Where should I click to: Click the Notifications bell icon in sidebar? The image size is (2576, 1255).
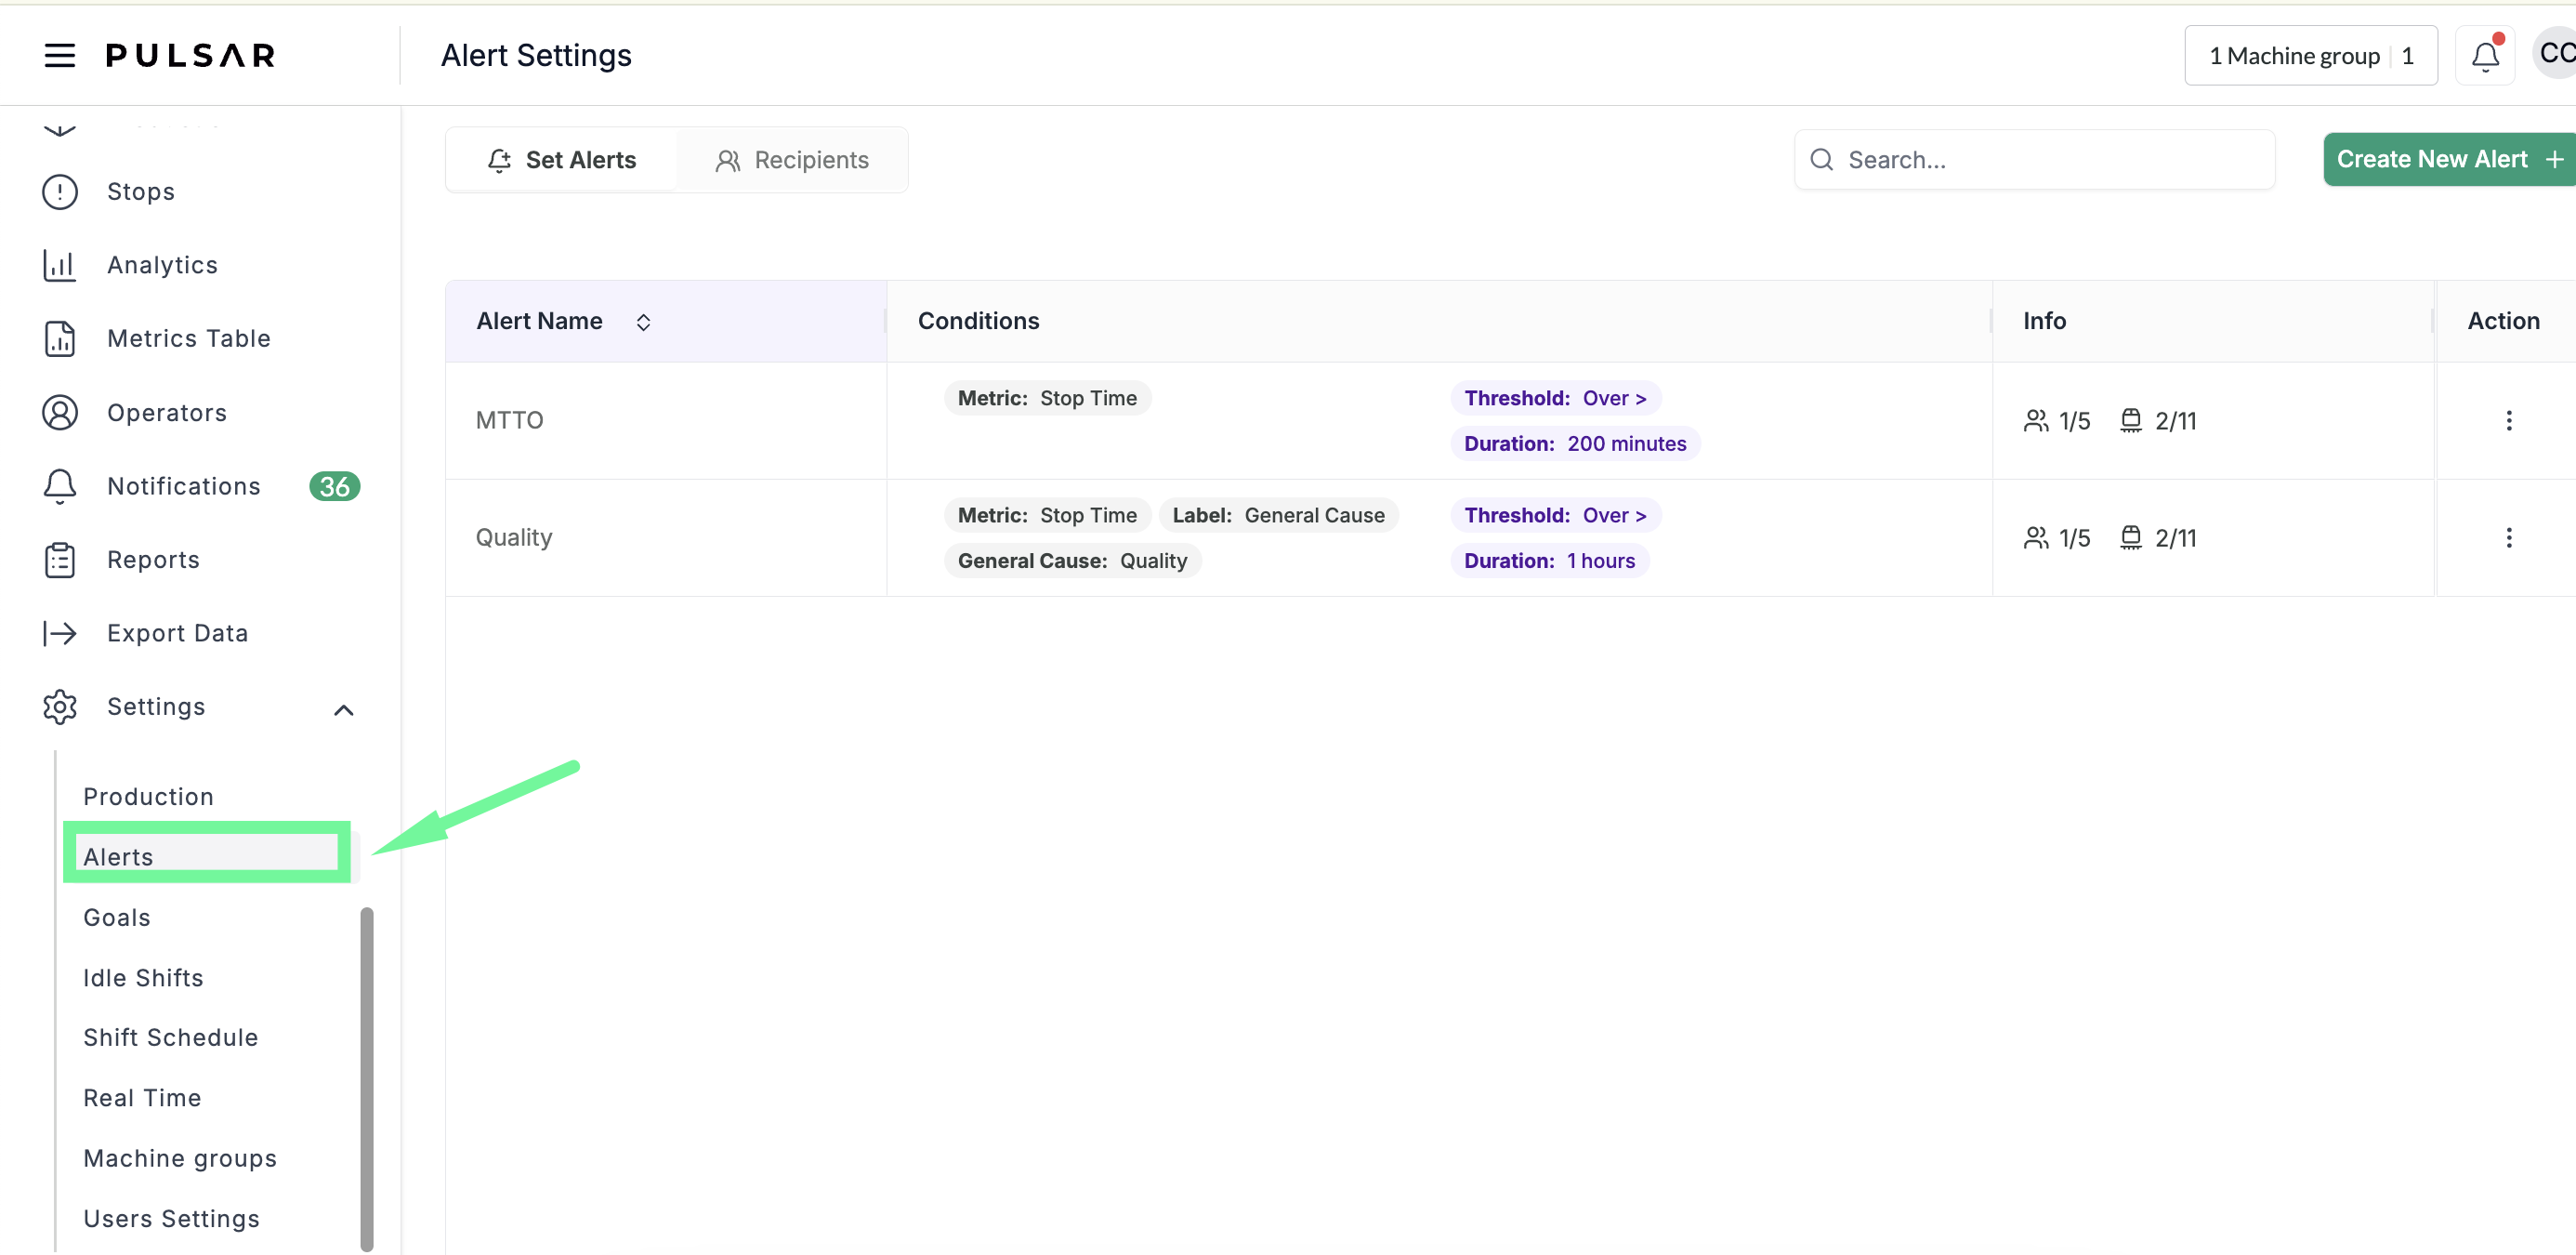click(60, 486)
